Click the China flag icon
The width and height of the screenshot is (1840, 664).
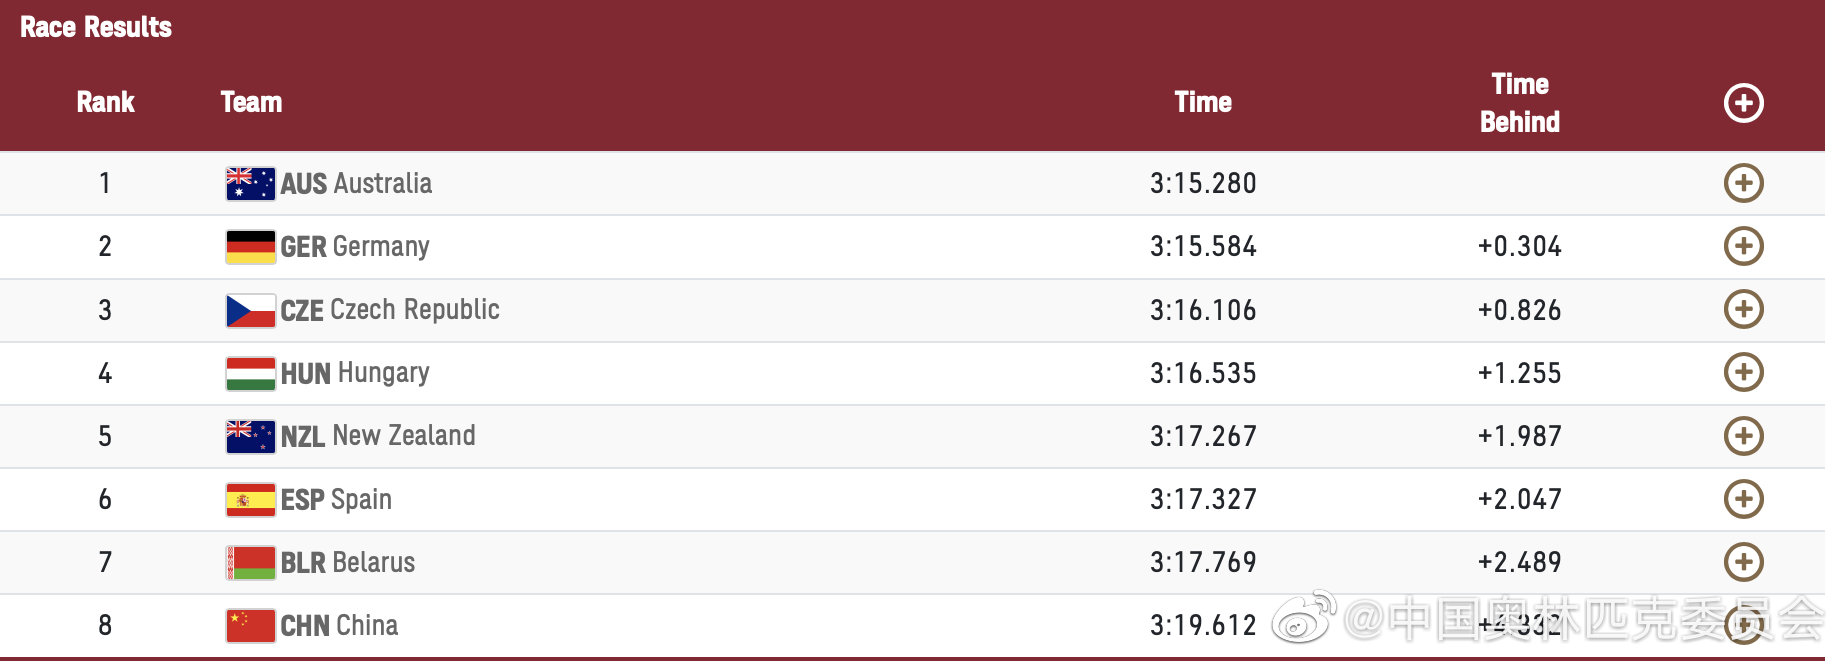[250, 626]
